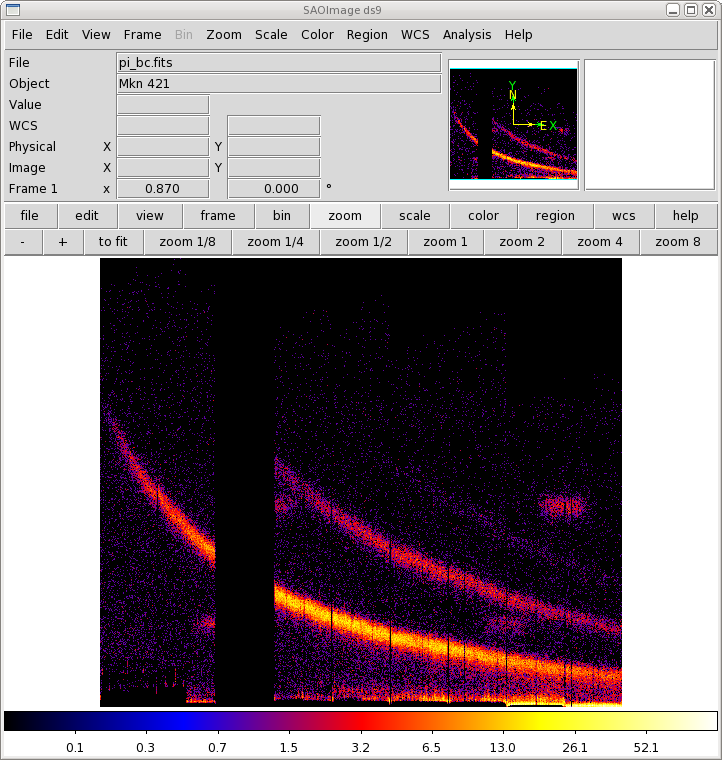
Task: Click the Physical X field
Action: pos(163,147)
